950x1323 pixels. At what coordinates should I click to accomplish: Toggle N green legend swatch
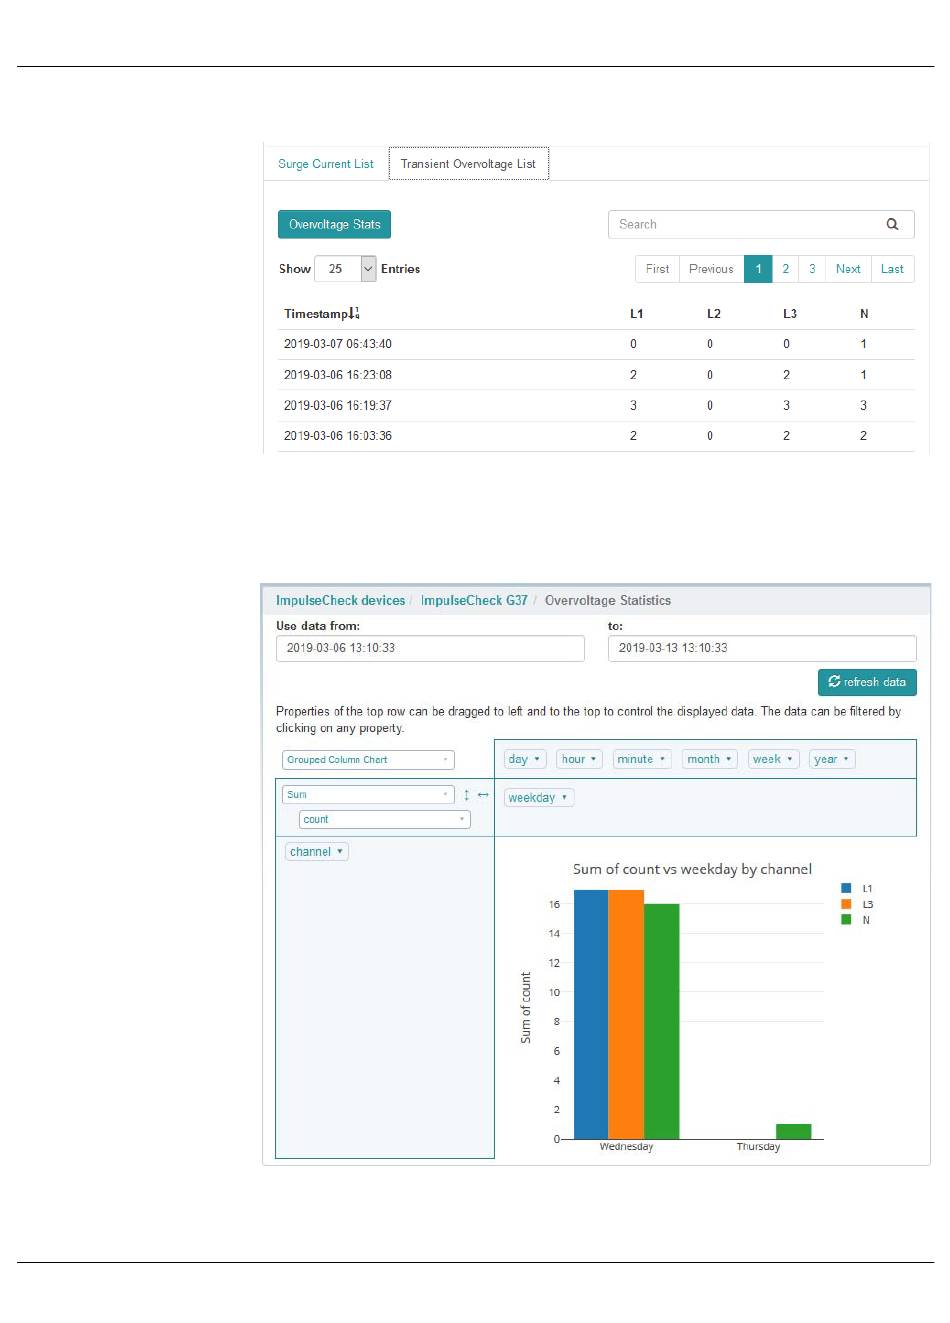tap(846, 920)
